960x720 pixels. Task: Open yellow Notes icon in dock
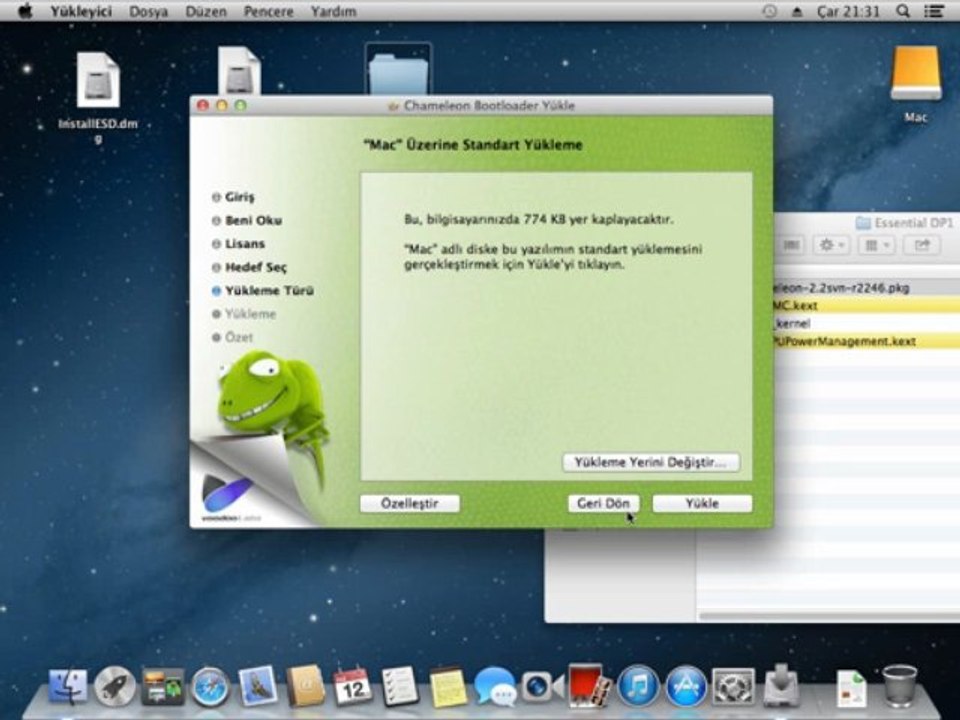pyautogui.click(x=448, y=687)
